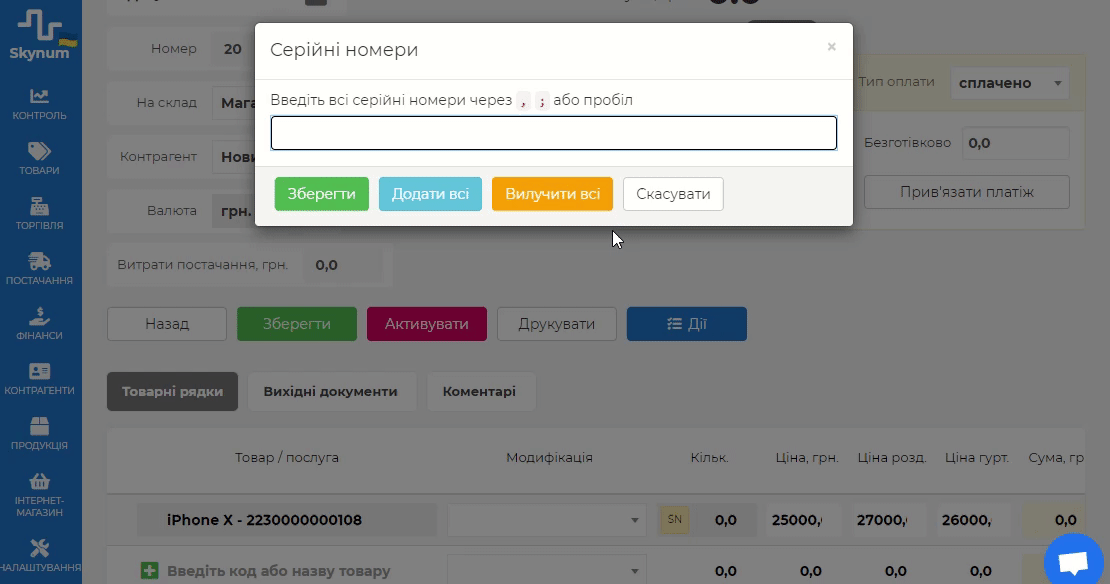Open Модифікація dropdown for iPhone X
1110x584 pixels.
point(546,520)
